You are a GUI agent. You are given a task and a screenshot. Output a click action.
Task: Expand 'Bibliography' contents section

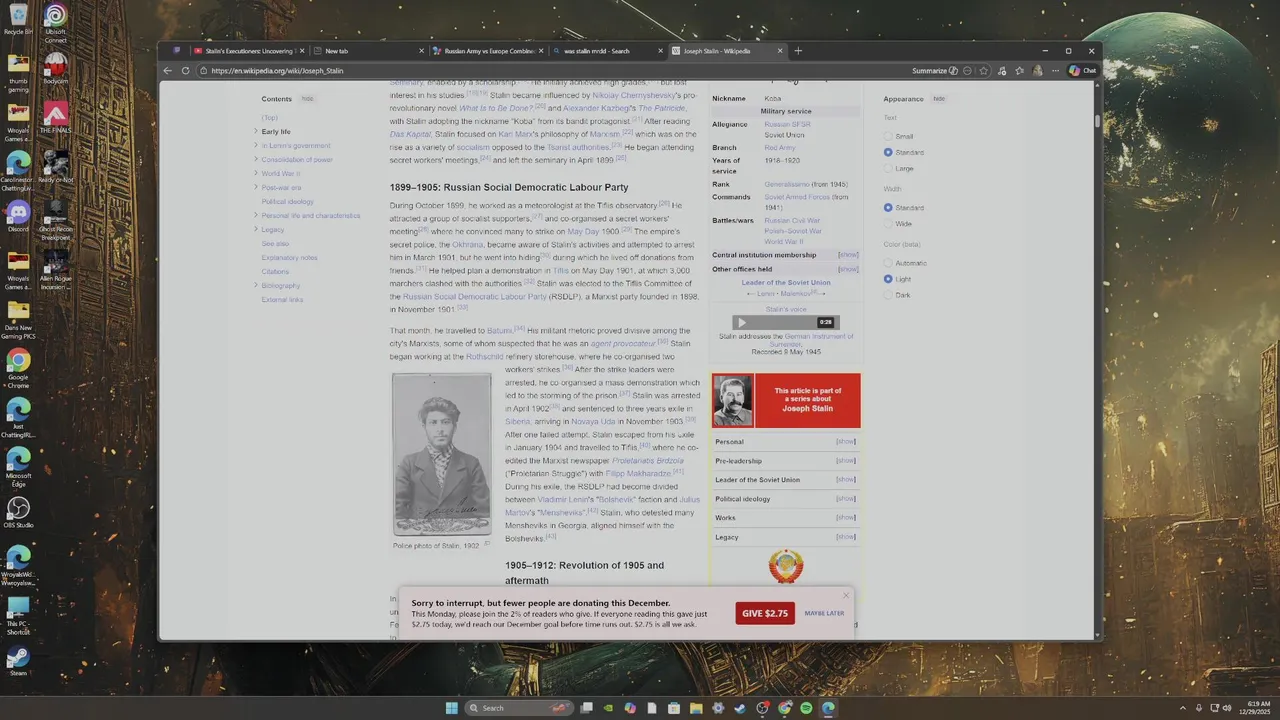tap(256, 285)
